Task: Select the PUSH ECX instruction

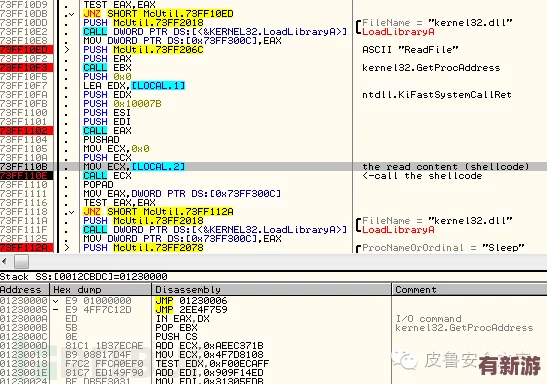Action: pos(107,158)
